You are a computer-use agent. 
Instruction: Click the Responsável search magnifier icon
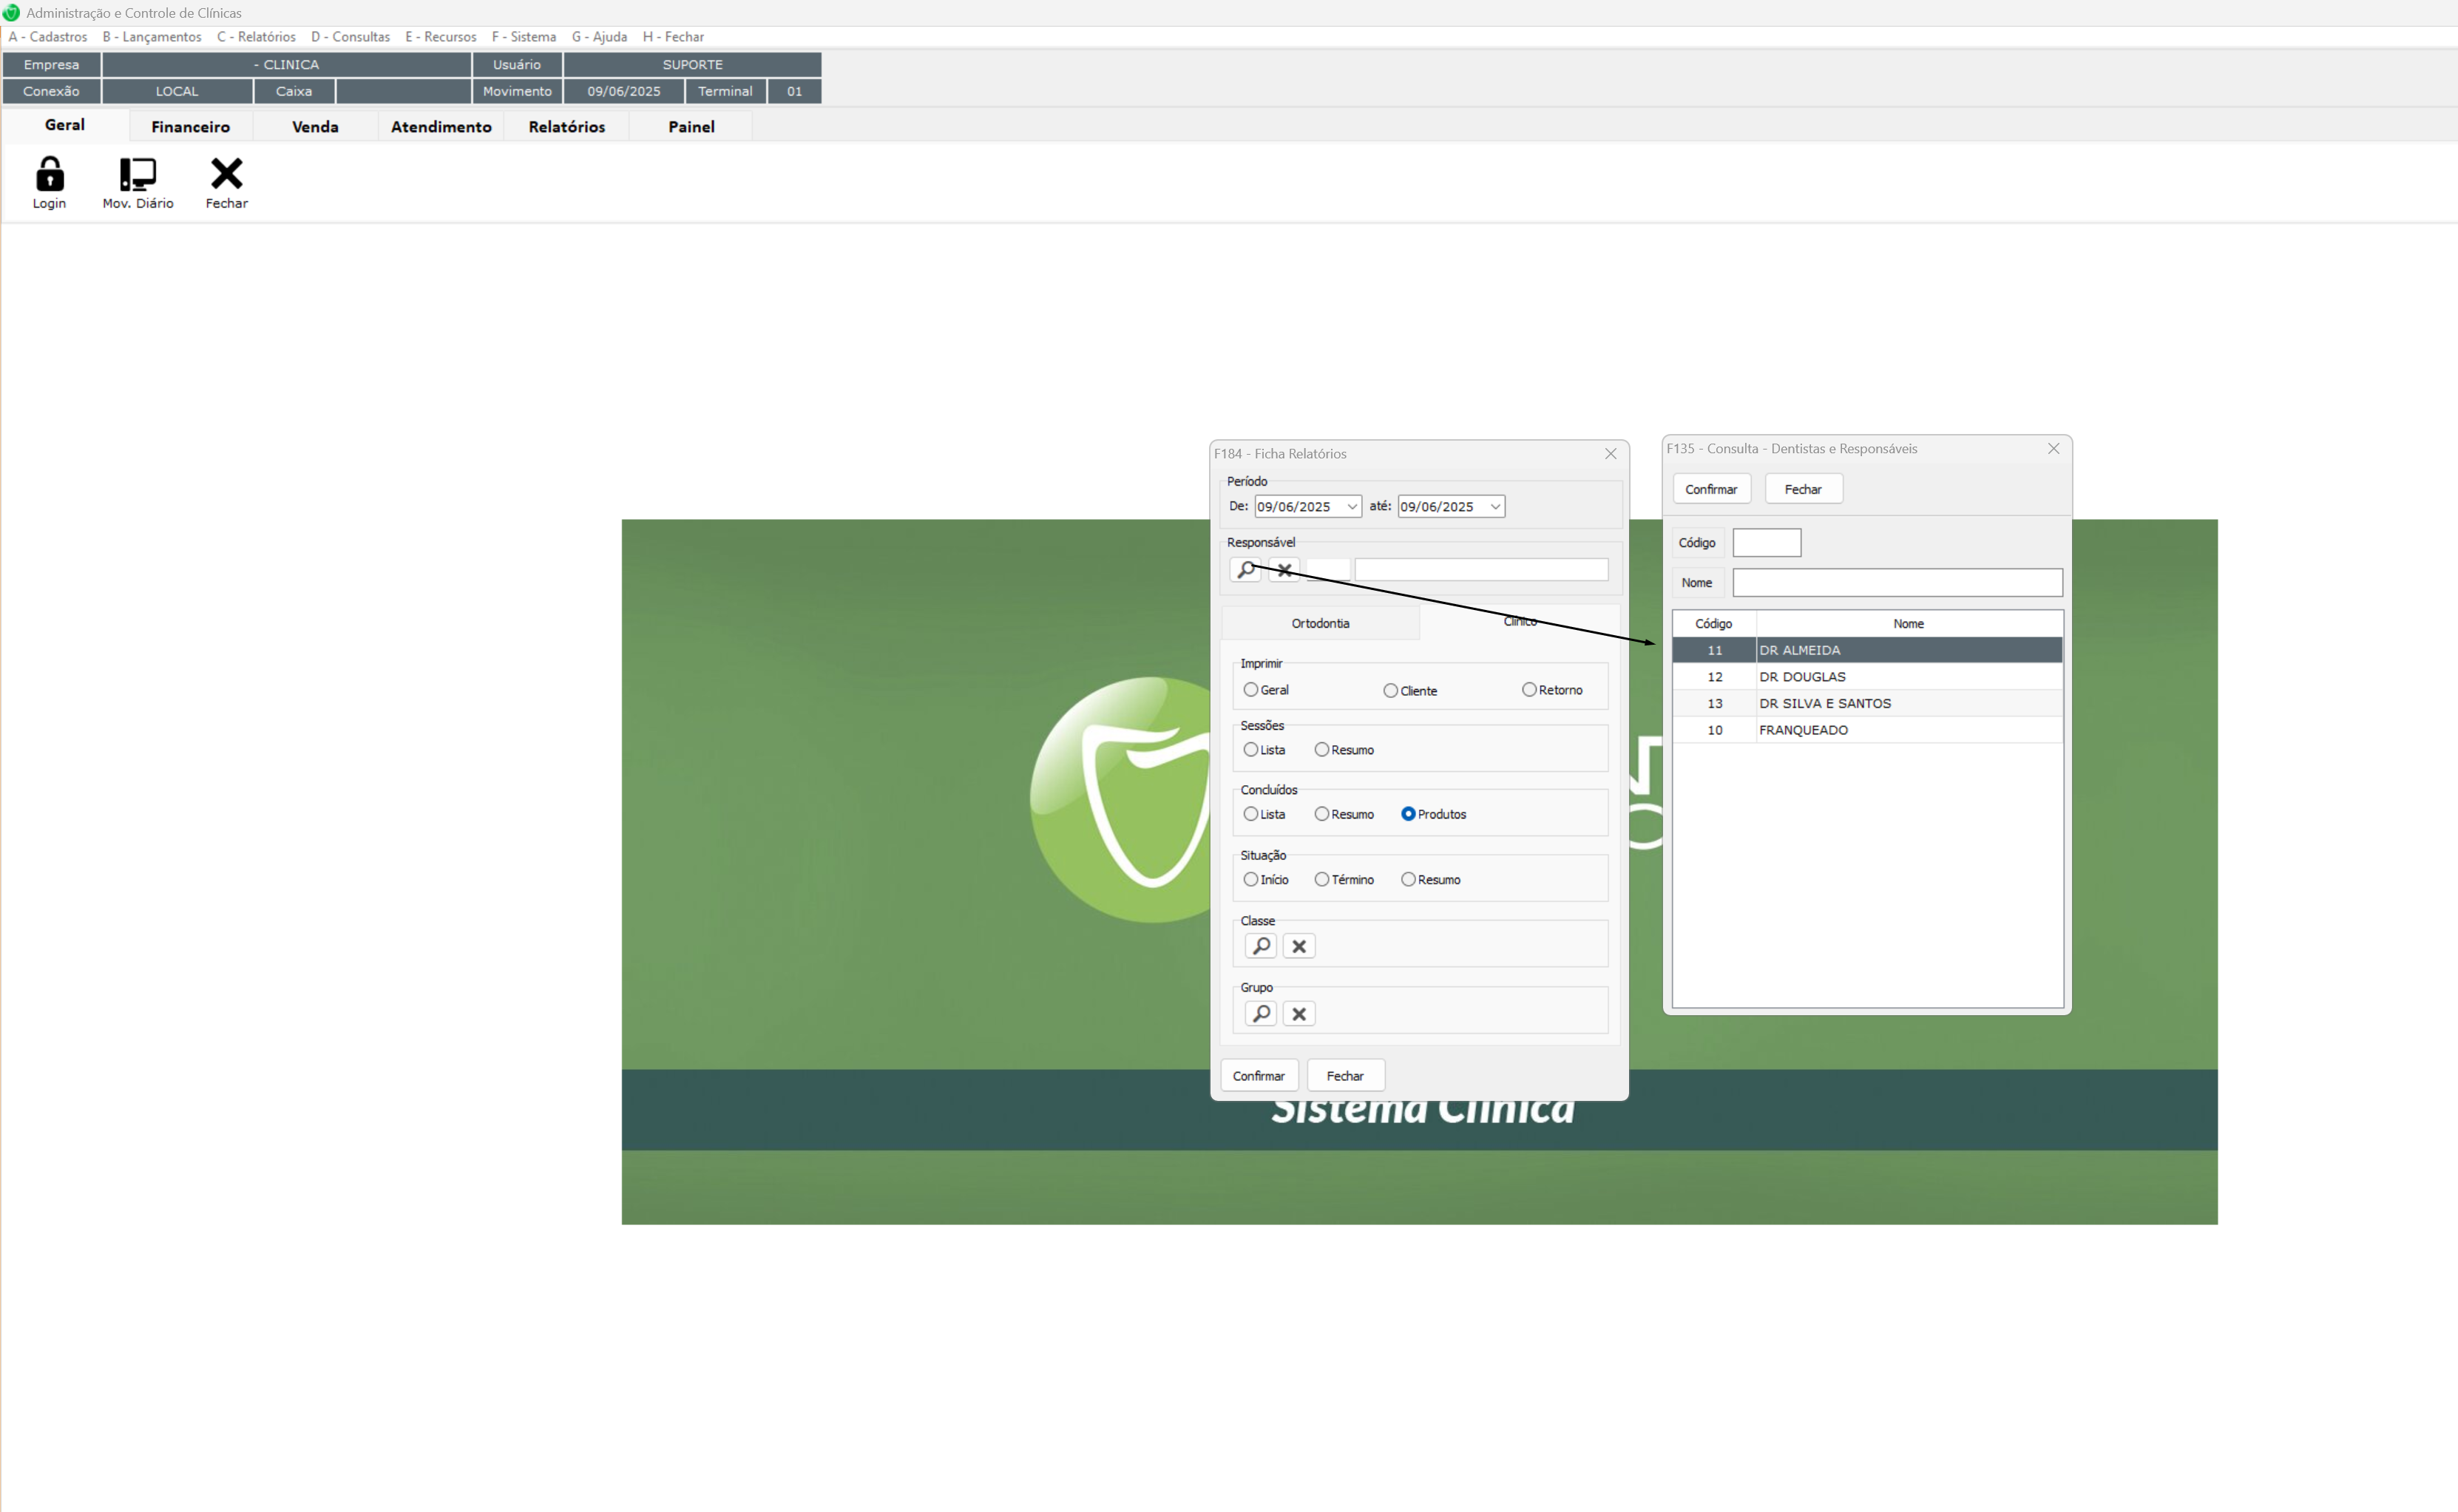point(1245,570)
